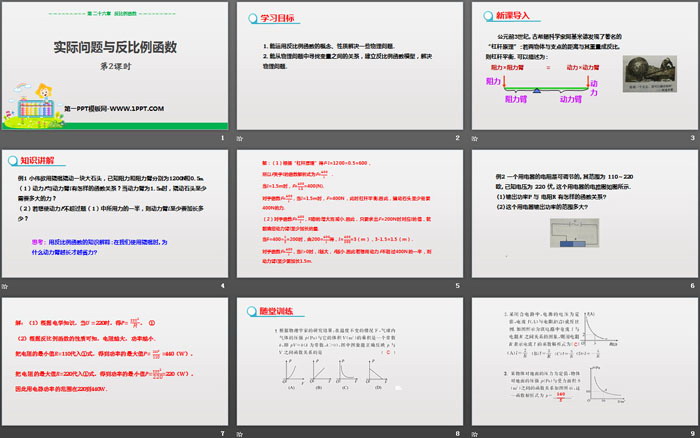Image resolution: width=700 pixels, height=438 pixels.
Task: Click the 阻力×阻力臂 formula box on slide 3
Action: point(521,70)
